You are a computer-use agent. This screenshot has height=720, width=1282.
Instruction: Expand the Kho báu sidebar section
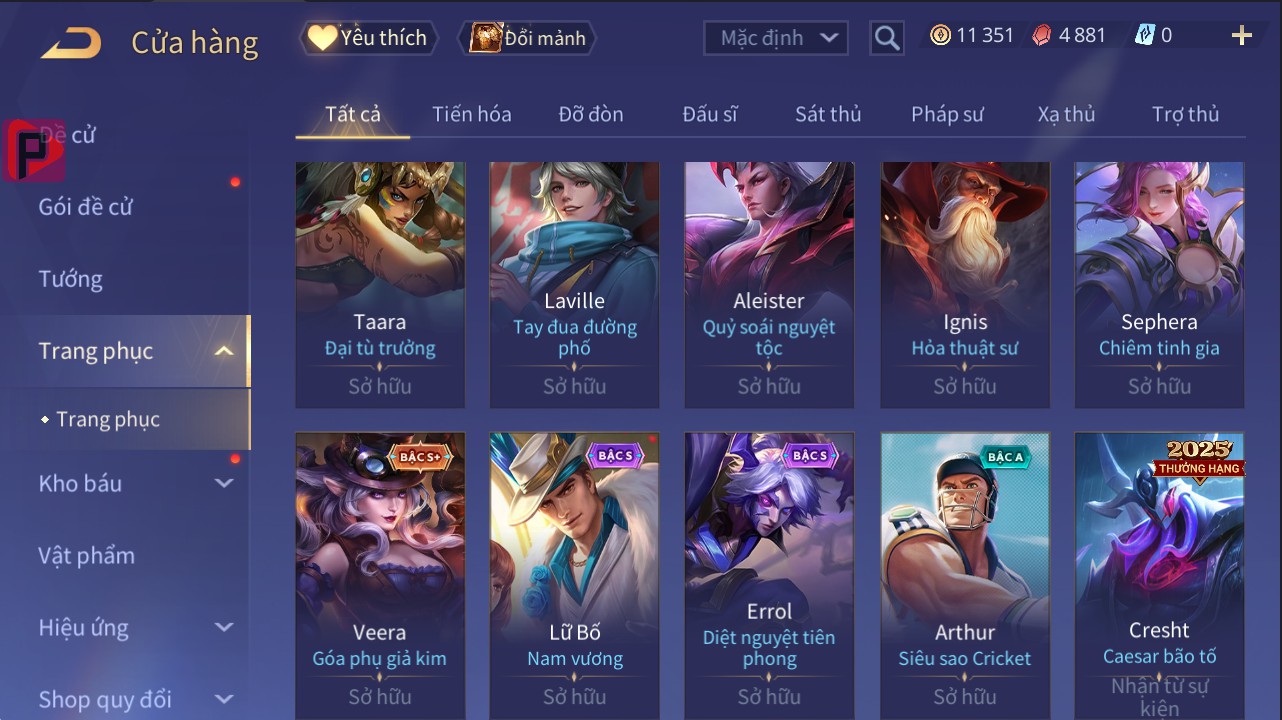225,483
